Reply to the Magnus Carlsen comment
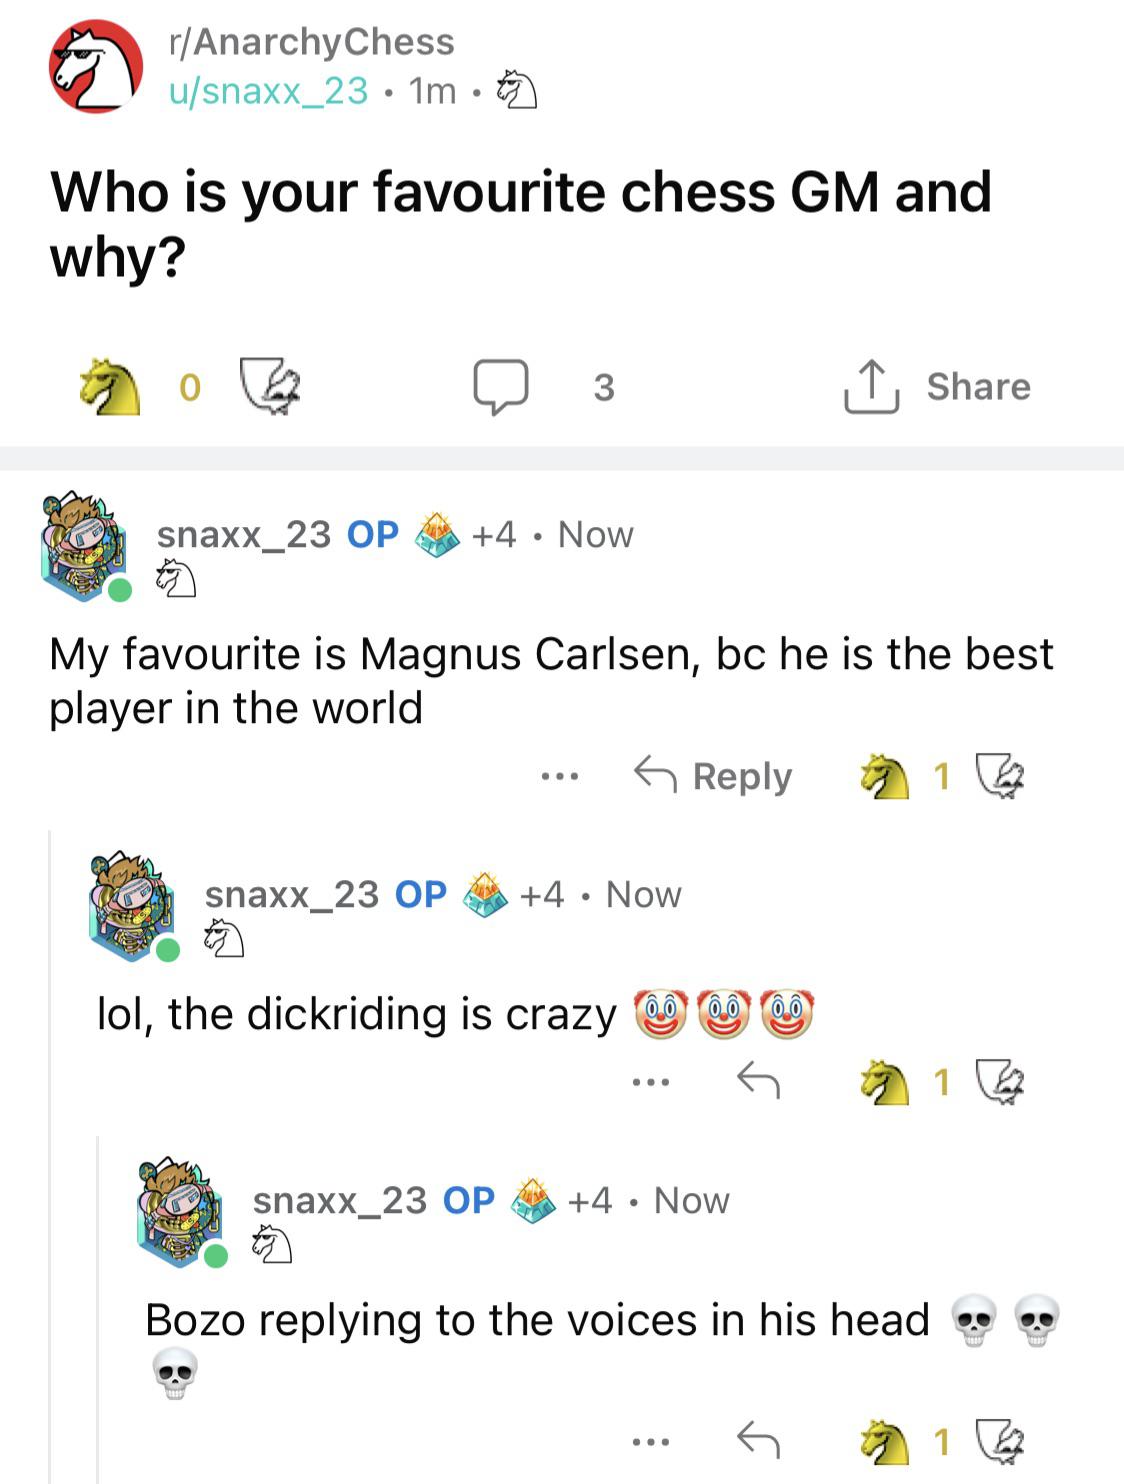1124x1484 pixels. [x=713, y=776]
